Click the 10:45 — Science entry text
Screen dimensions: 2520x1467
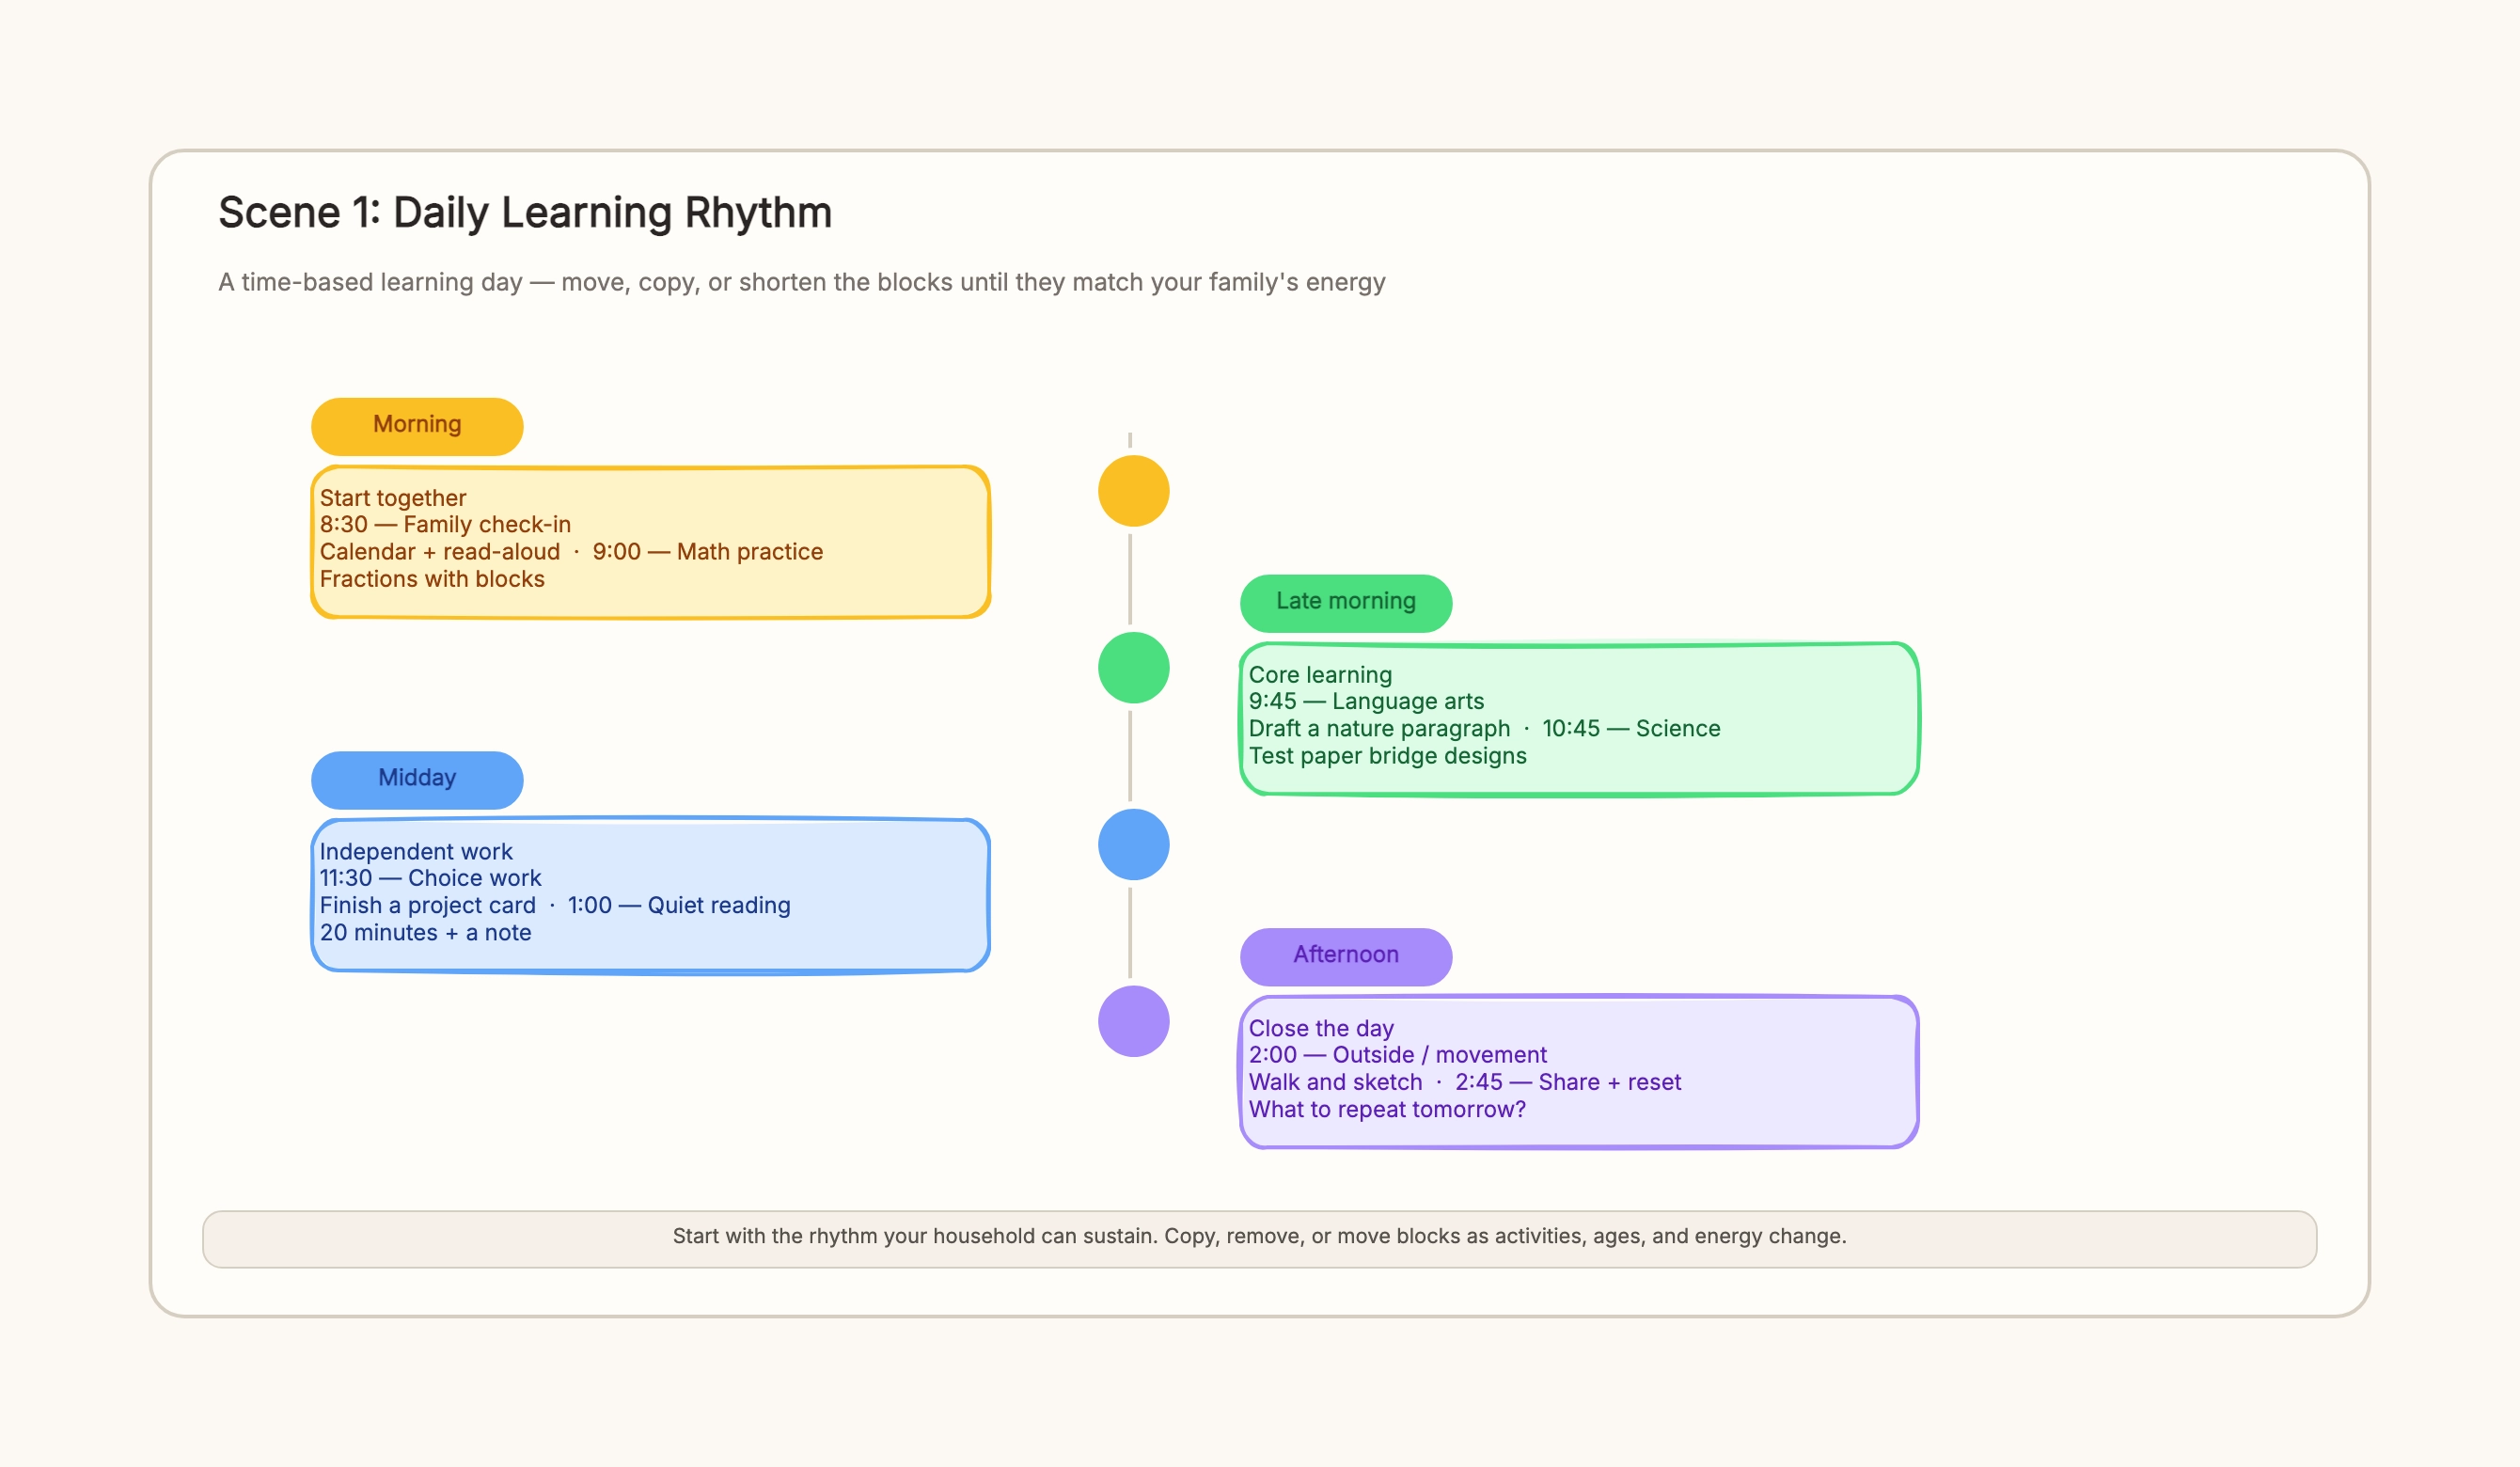click(x=1631, y=729)
